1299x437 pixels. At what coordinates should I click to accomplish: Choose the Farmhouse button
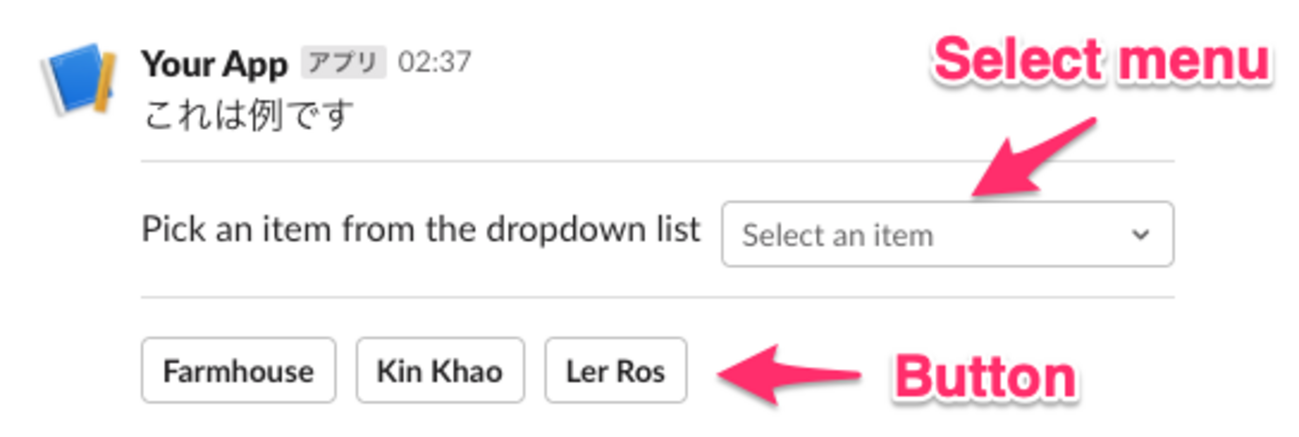click(238, 371)
